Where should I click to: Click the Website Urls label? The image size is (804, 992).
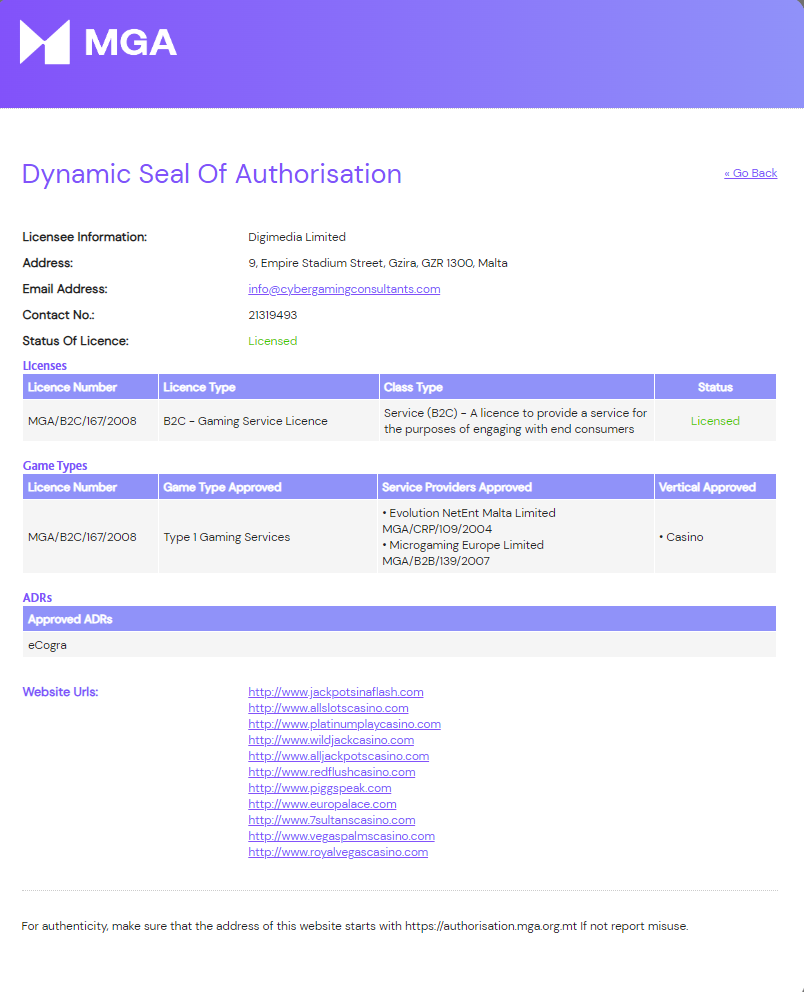click(x=60, y=692)
